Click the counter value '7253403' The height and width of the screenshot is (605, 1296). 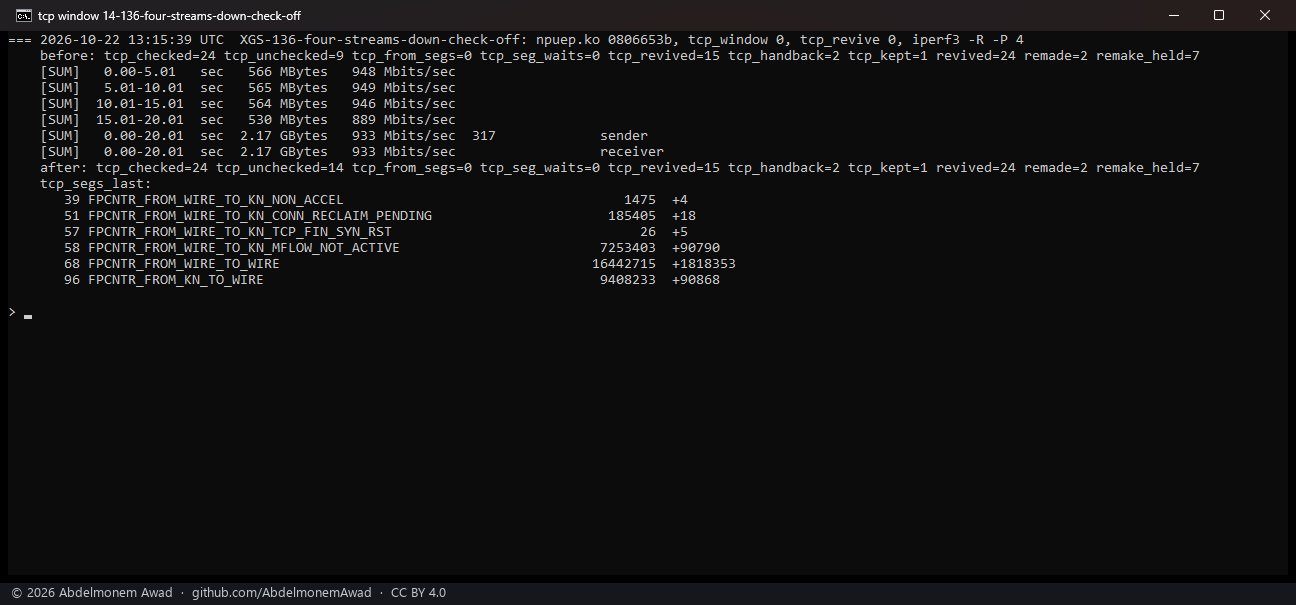point(628,248)
